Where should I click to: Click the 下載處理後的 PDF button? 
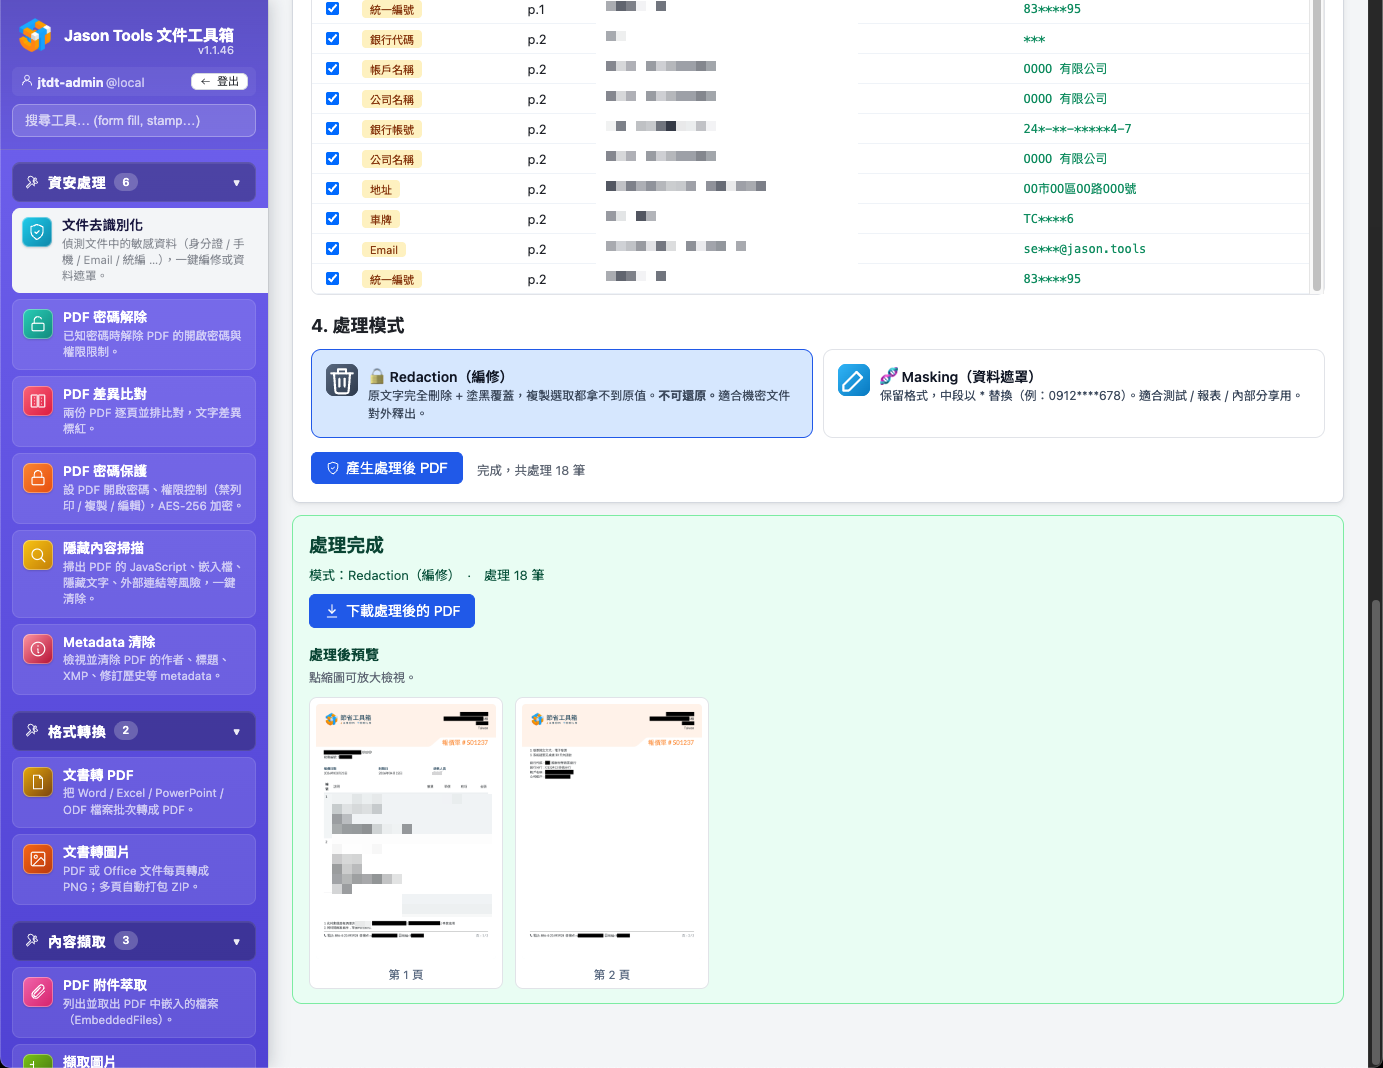[x=391, y=611]
